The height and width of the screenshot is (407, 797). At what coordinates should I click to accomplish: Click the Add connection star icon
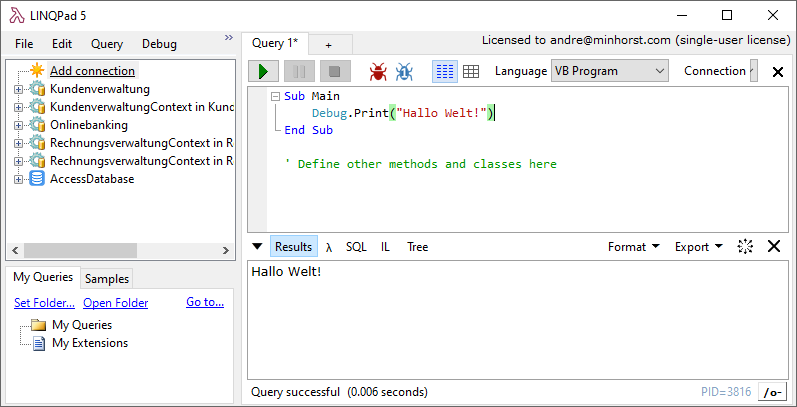[x=37, y=70]
